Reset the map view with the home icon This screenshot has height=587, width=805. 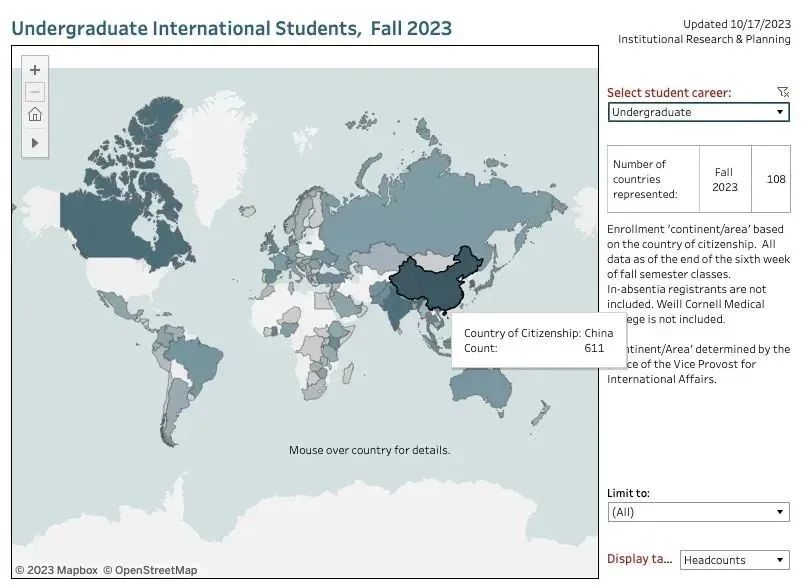(34, 114)
